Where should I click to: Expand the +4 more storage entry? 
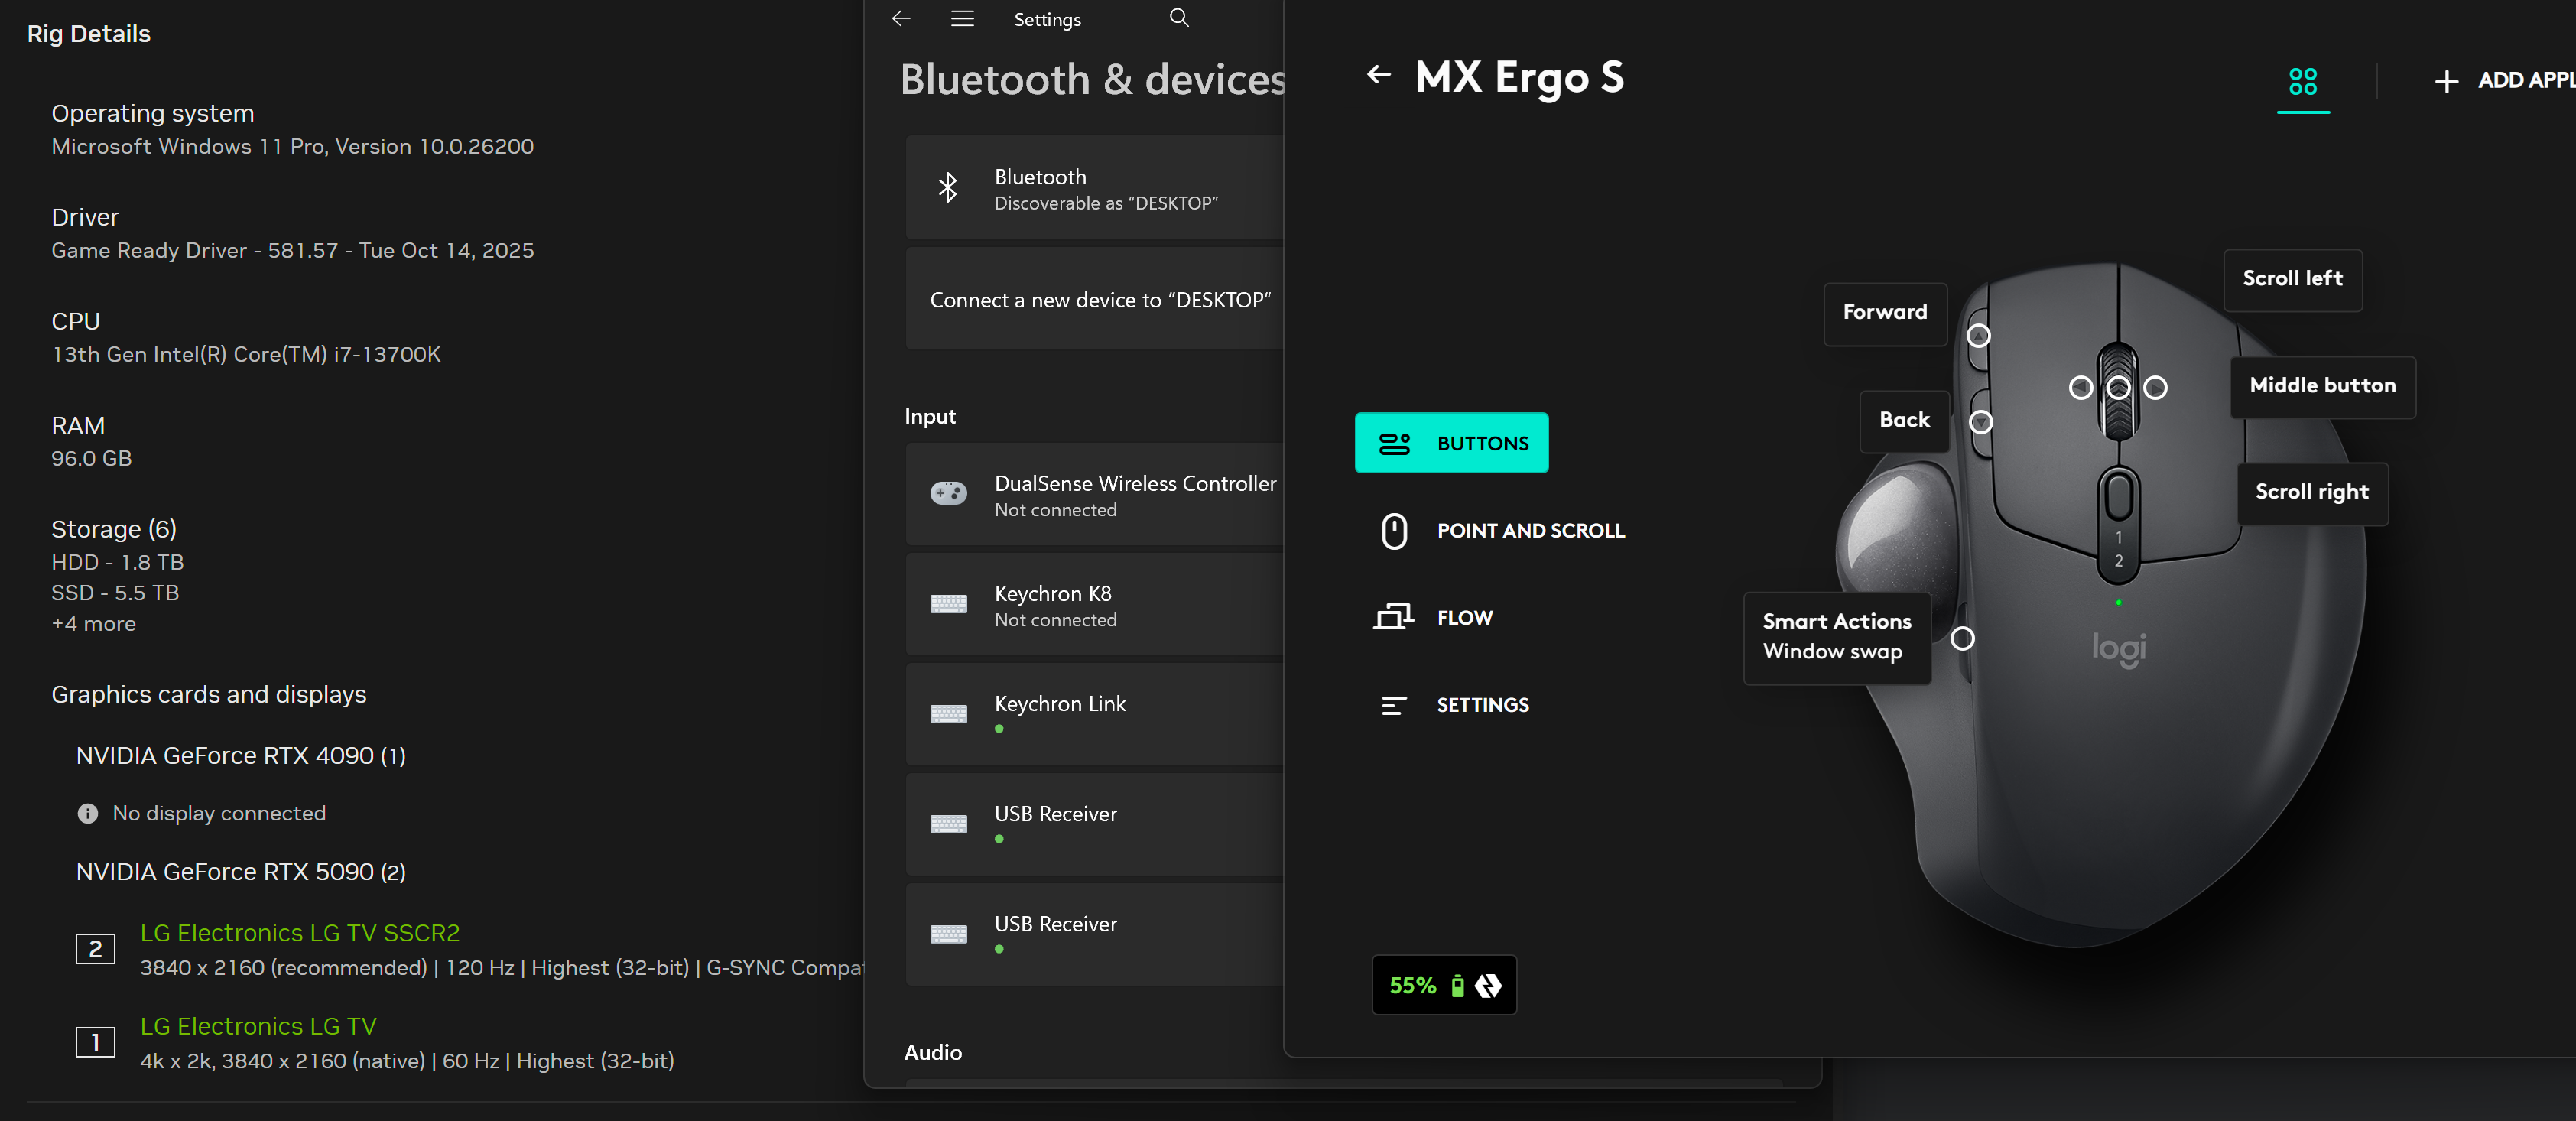pos(94,624)
